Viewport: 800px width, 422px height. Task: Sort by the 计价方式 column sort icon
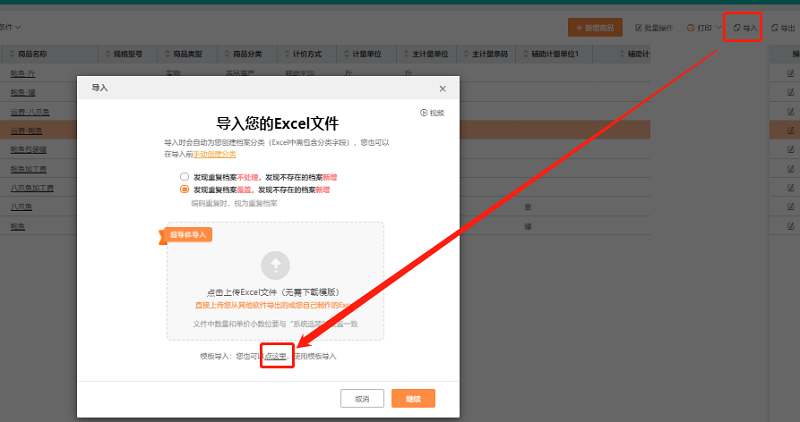pyautogui.click(x=287, y=54)
